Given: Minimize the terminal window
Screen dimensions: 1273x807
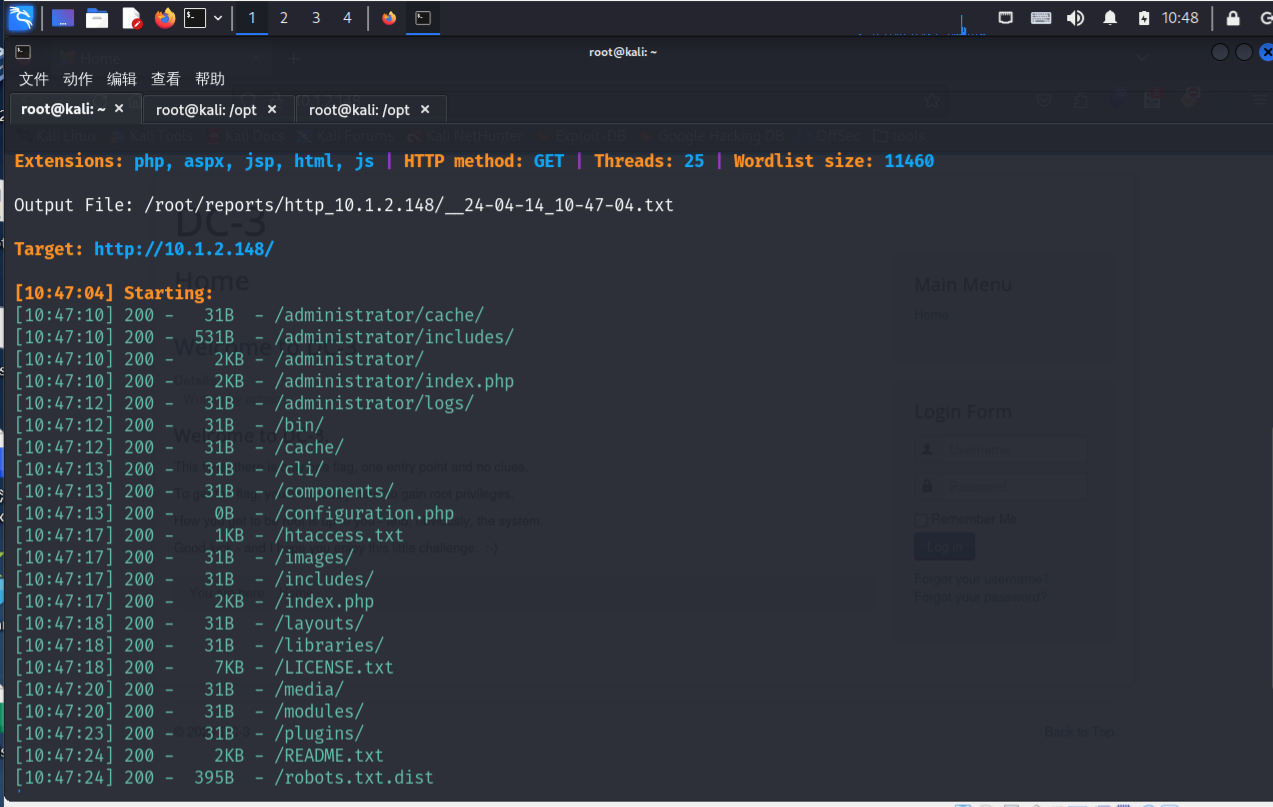Looking at the screenshot, I should (x=1220, y=52).
